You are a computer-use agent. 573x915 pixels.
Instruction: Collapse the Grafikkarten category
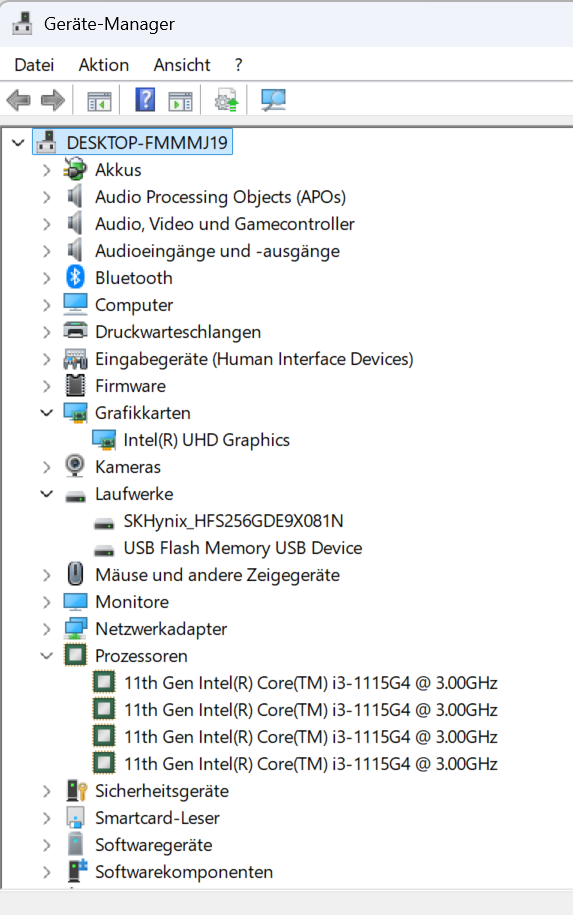point(47,413)
